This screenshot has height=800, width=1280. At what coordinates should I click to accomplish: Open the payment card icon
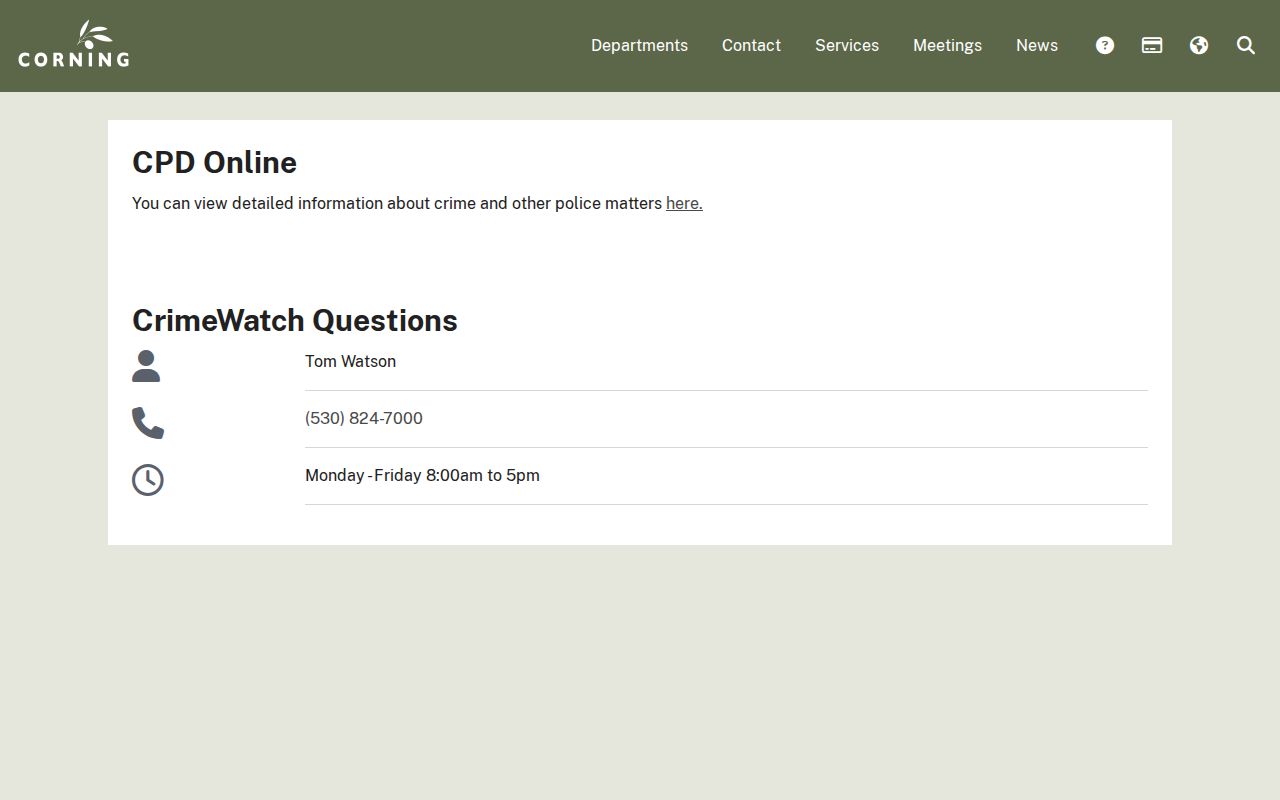point(1152,45)
